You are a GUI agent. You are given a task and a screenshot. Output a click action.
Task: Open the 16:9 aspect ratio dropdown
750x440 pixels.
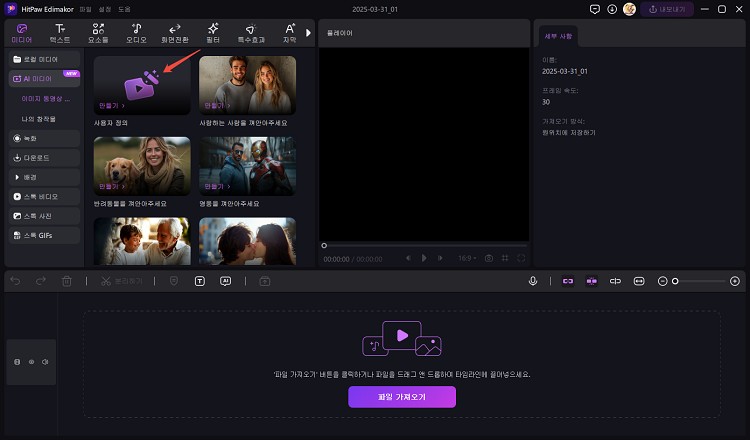click(466, 258)
